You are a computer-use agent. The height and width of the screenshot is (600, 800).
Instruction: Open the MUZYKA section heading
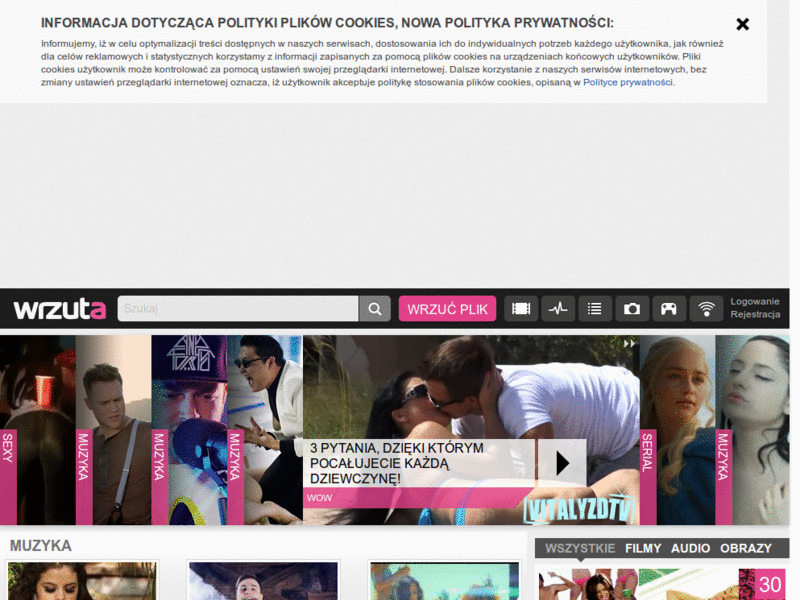pyautogui.click(x=41, y=546)
